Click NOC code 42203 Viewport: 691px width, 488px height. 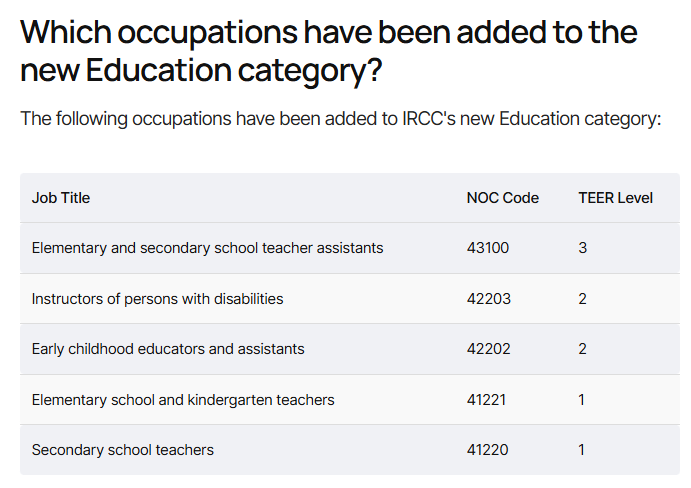489,299
